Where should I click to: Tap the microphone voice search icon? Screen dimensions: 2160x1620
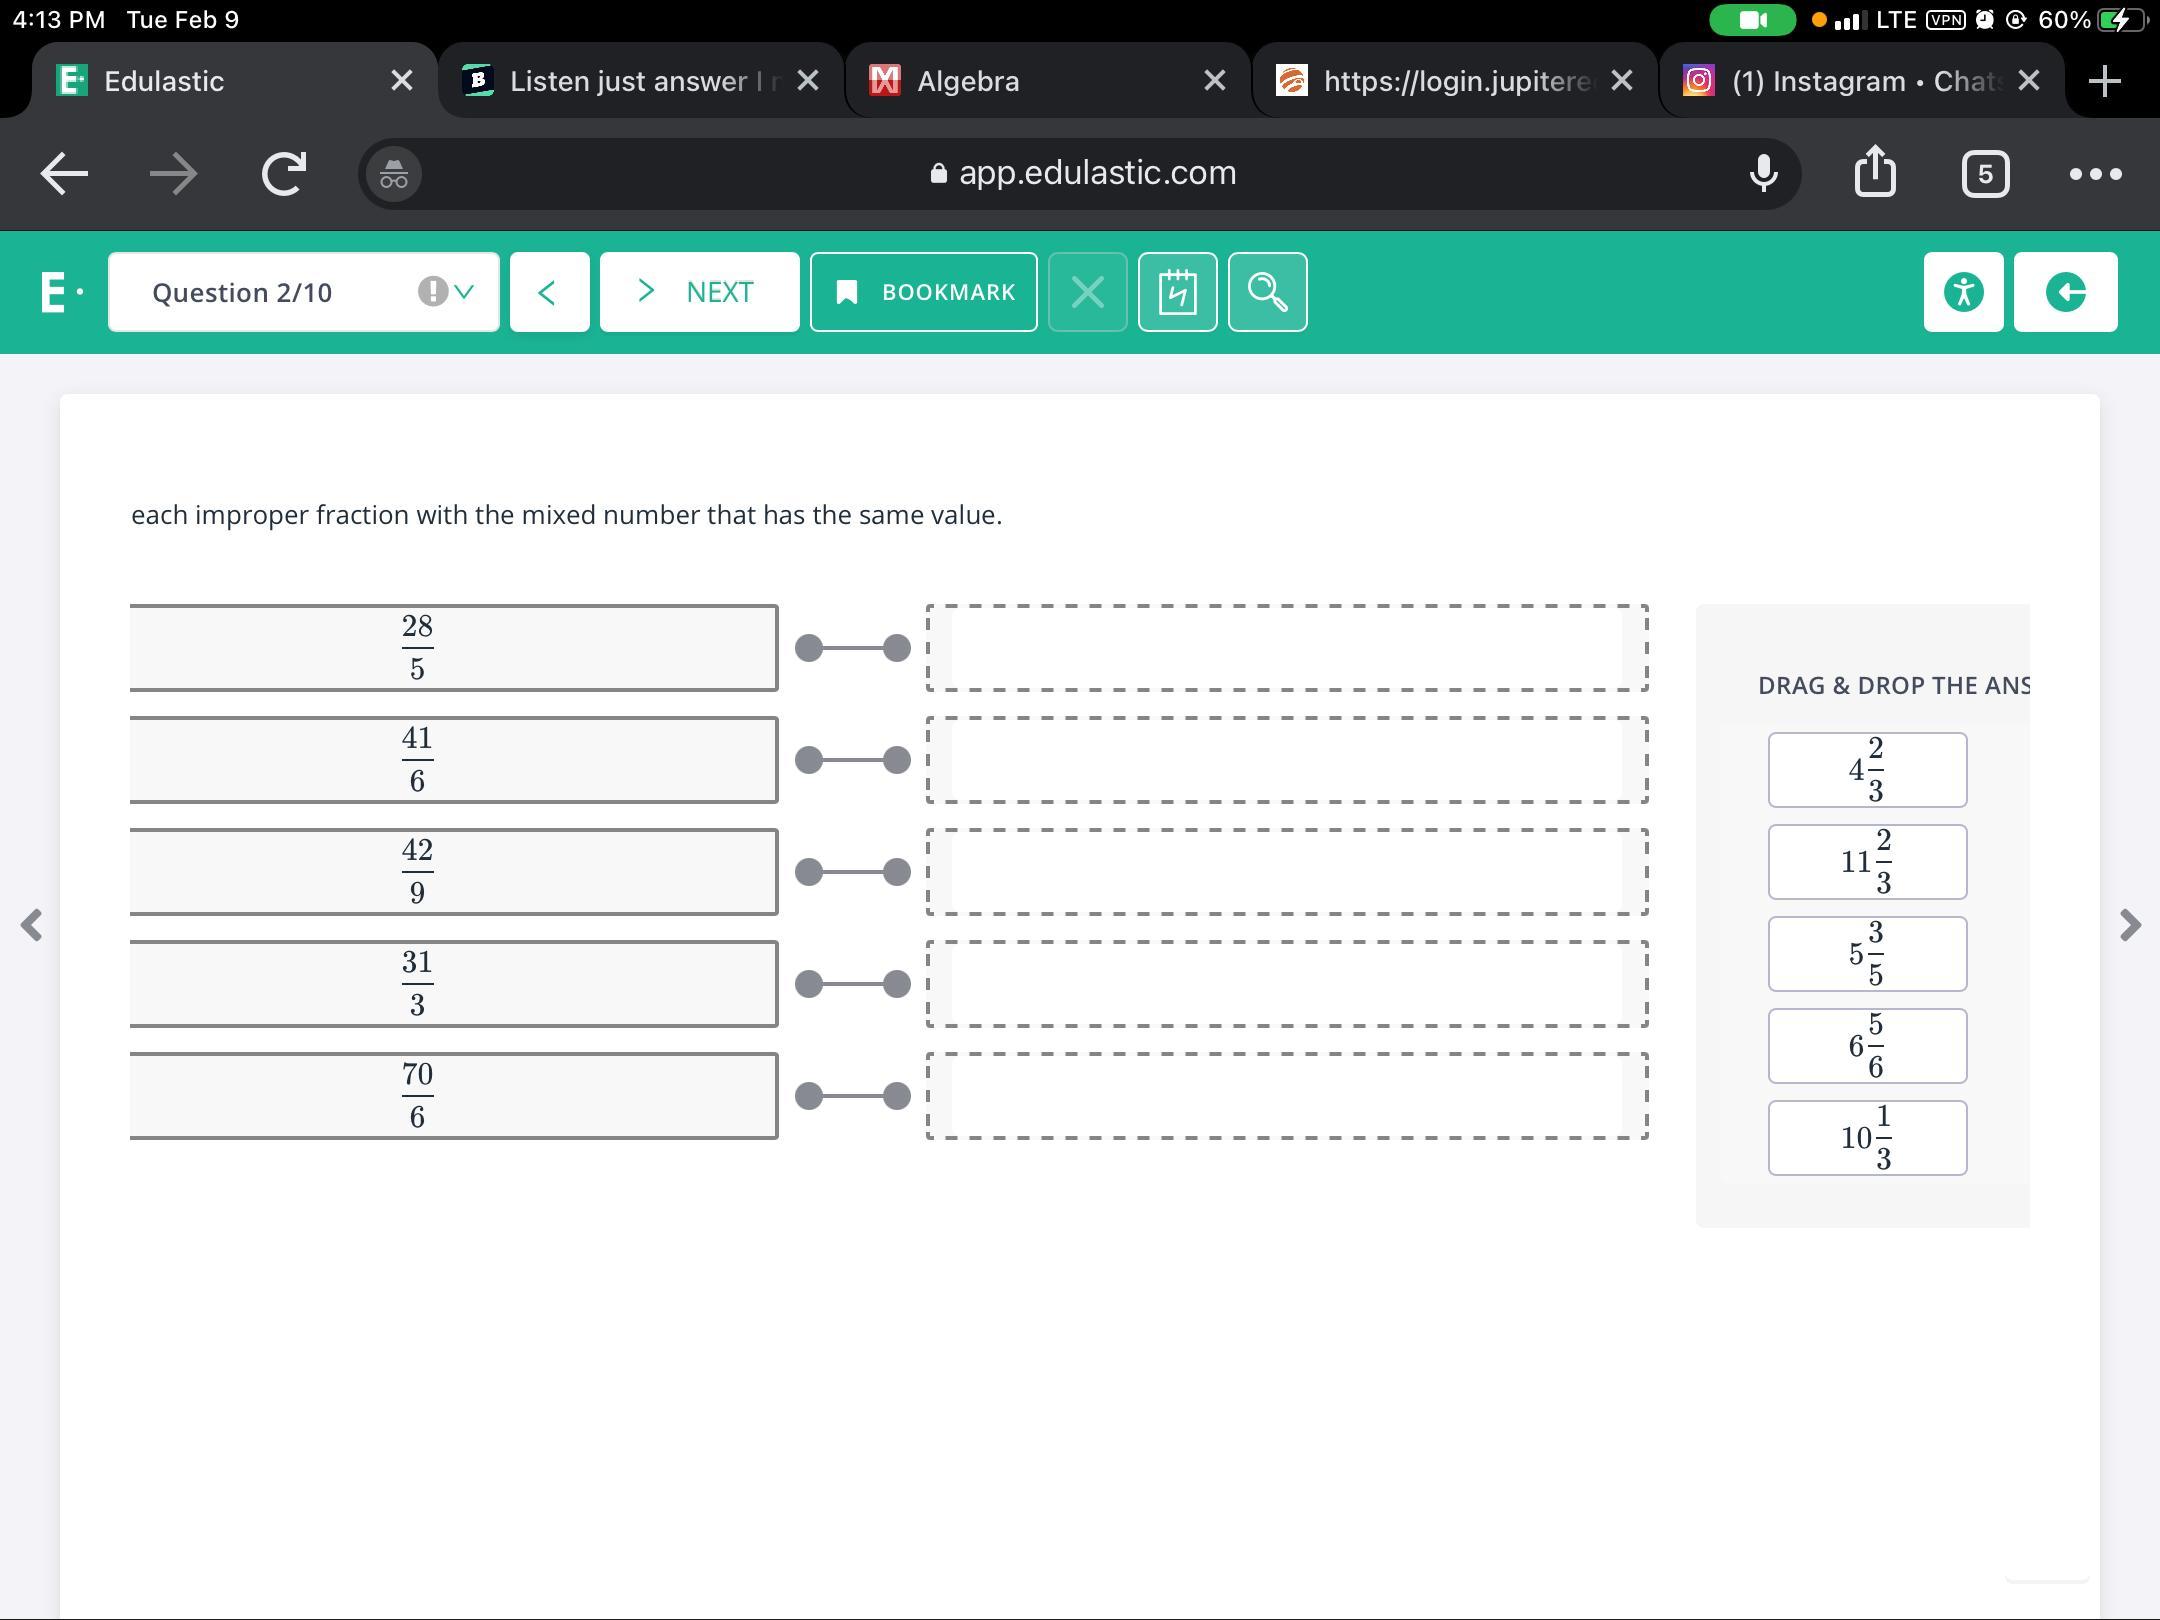[x=1764, y=173]
